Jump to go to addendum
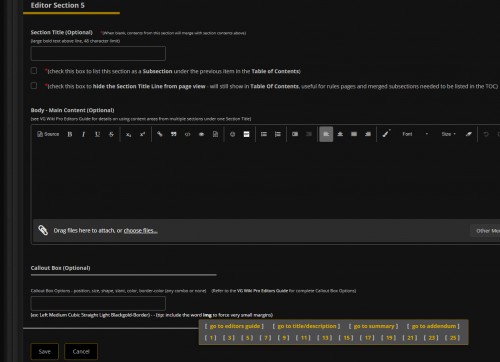 pos(433,326)
